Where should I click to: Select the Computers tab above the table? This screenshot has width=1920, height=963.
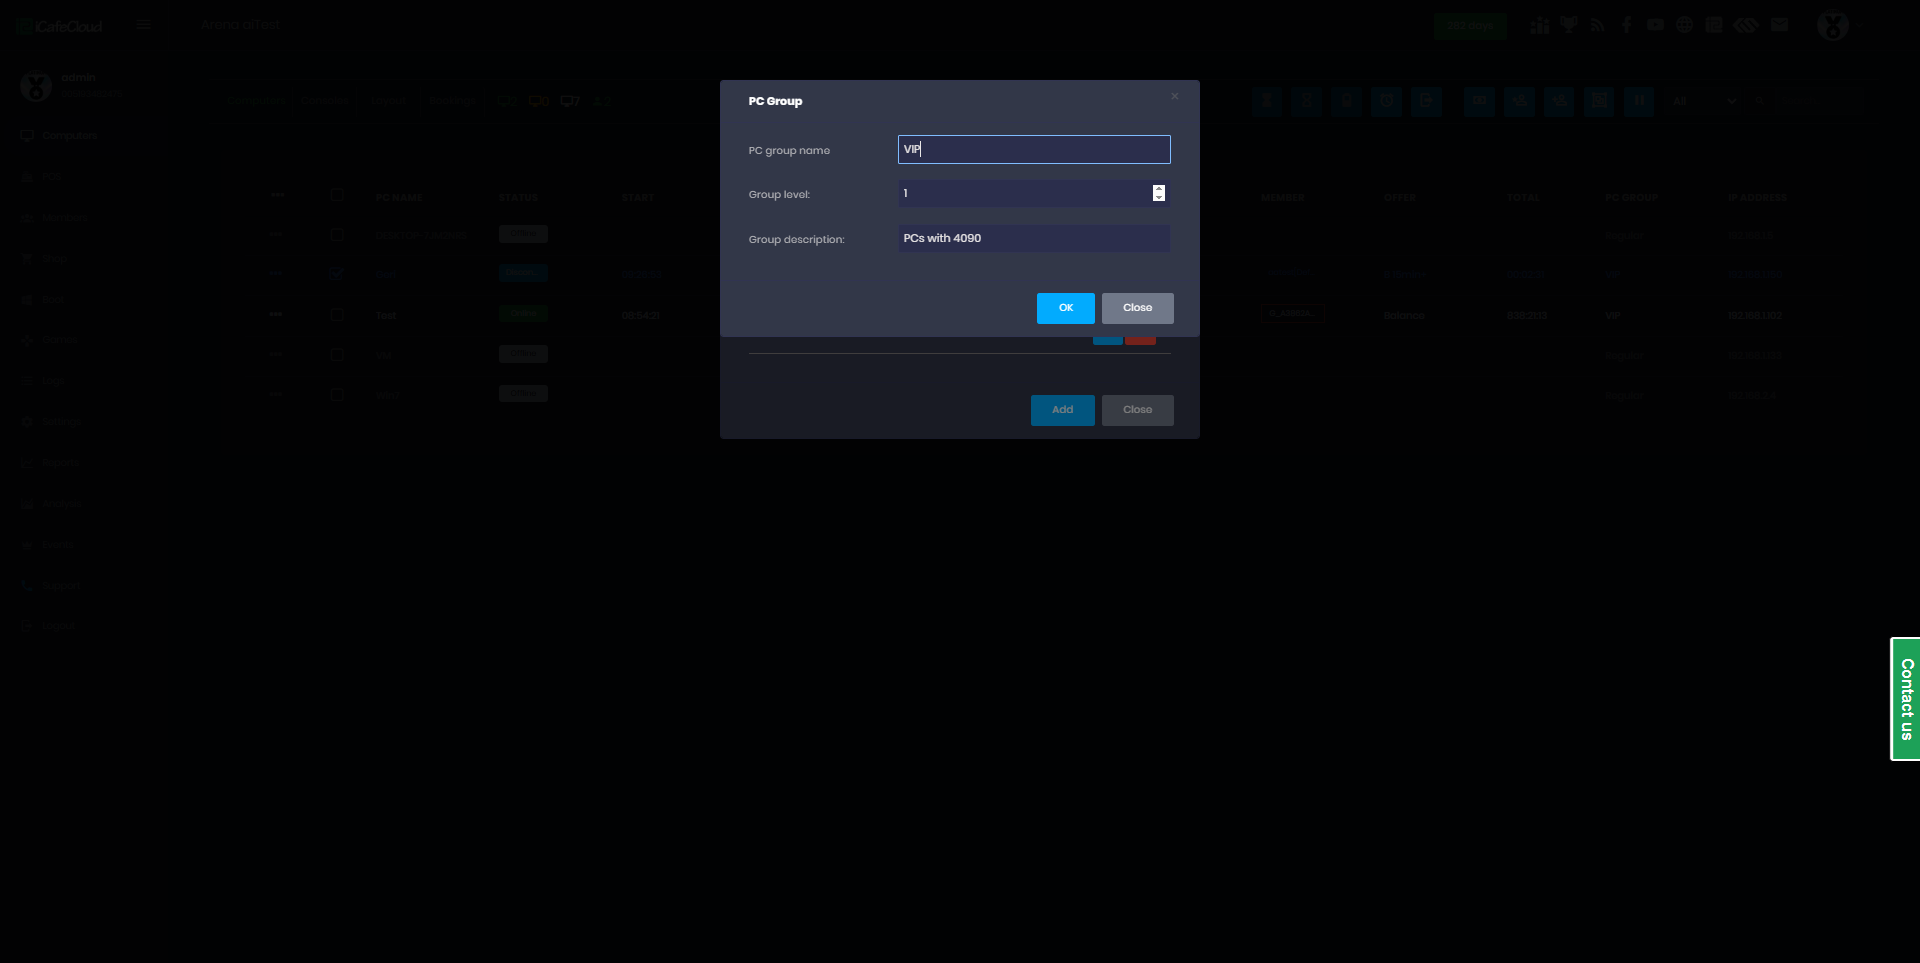tap(256, 101)
